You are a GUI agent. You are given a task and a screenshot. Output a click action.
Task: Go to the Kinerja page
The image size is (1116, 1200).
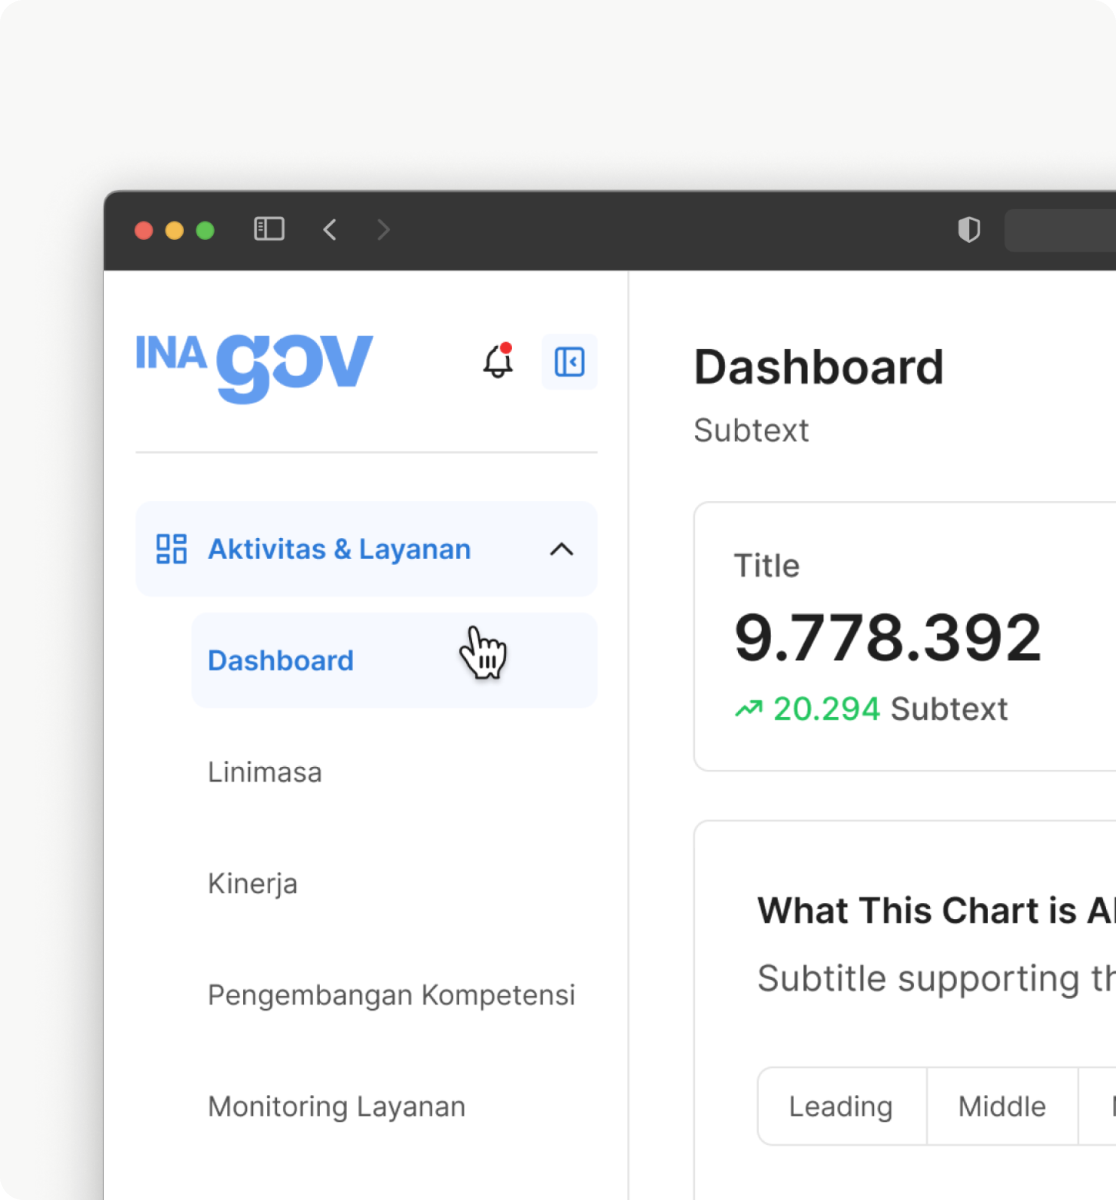252,884
